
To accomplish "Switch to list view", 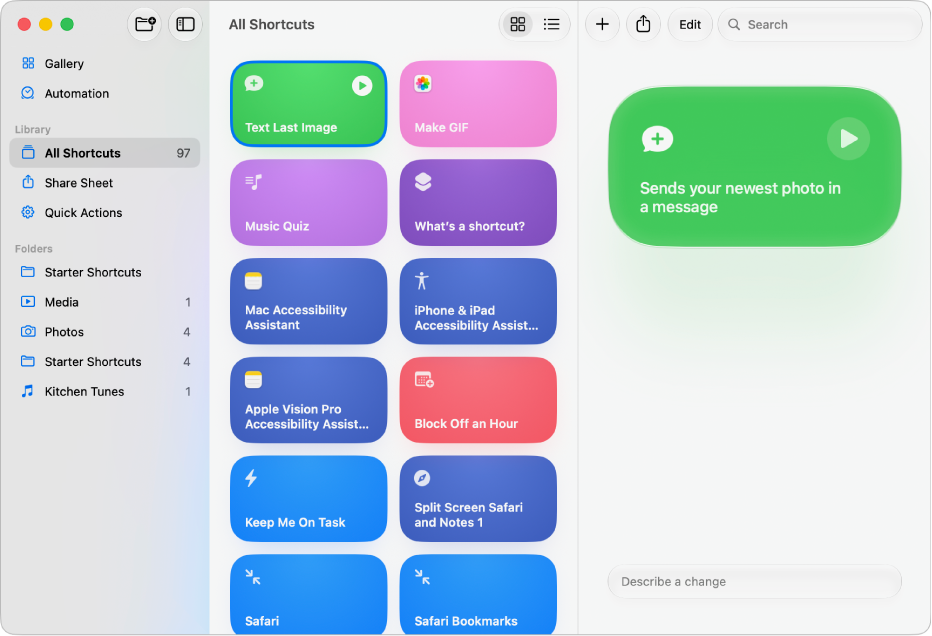I will pyautogui.click(x=552, y=24).
